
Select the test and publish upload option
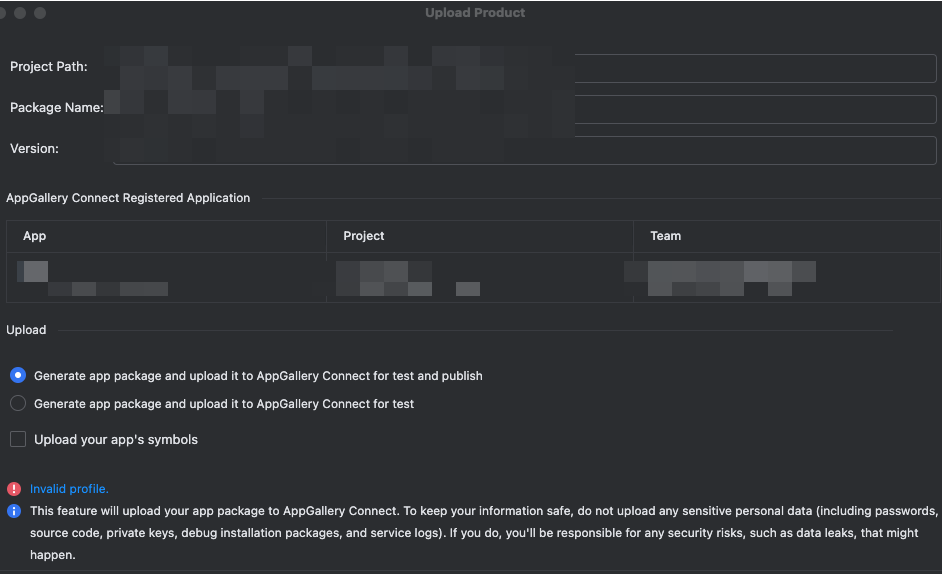click(18, 375)
